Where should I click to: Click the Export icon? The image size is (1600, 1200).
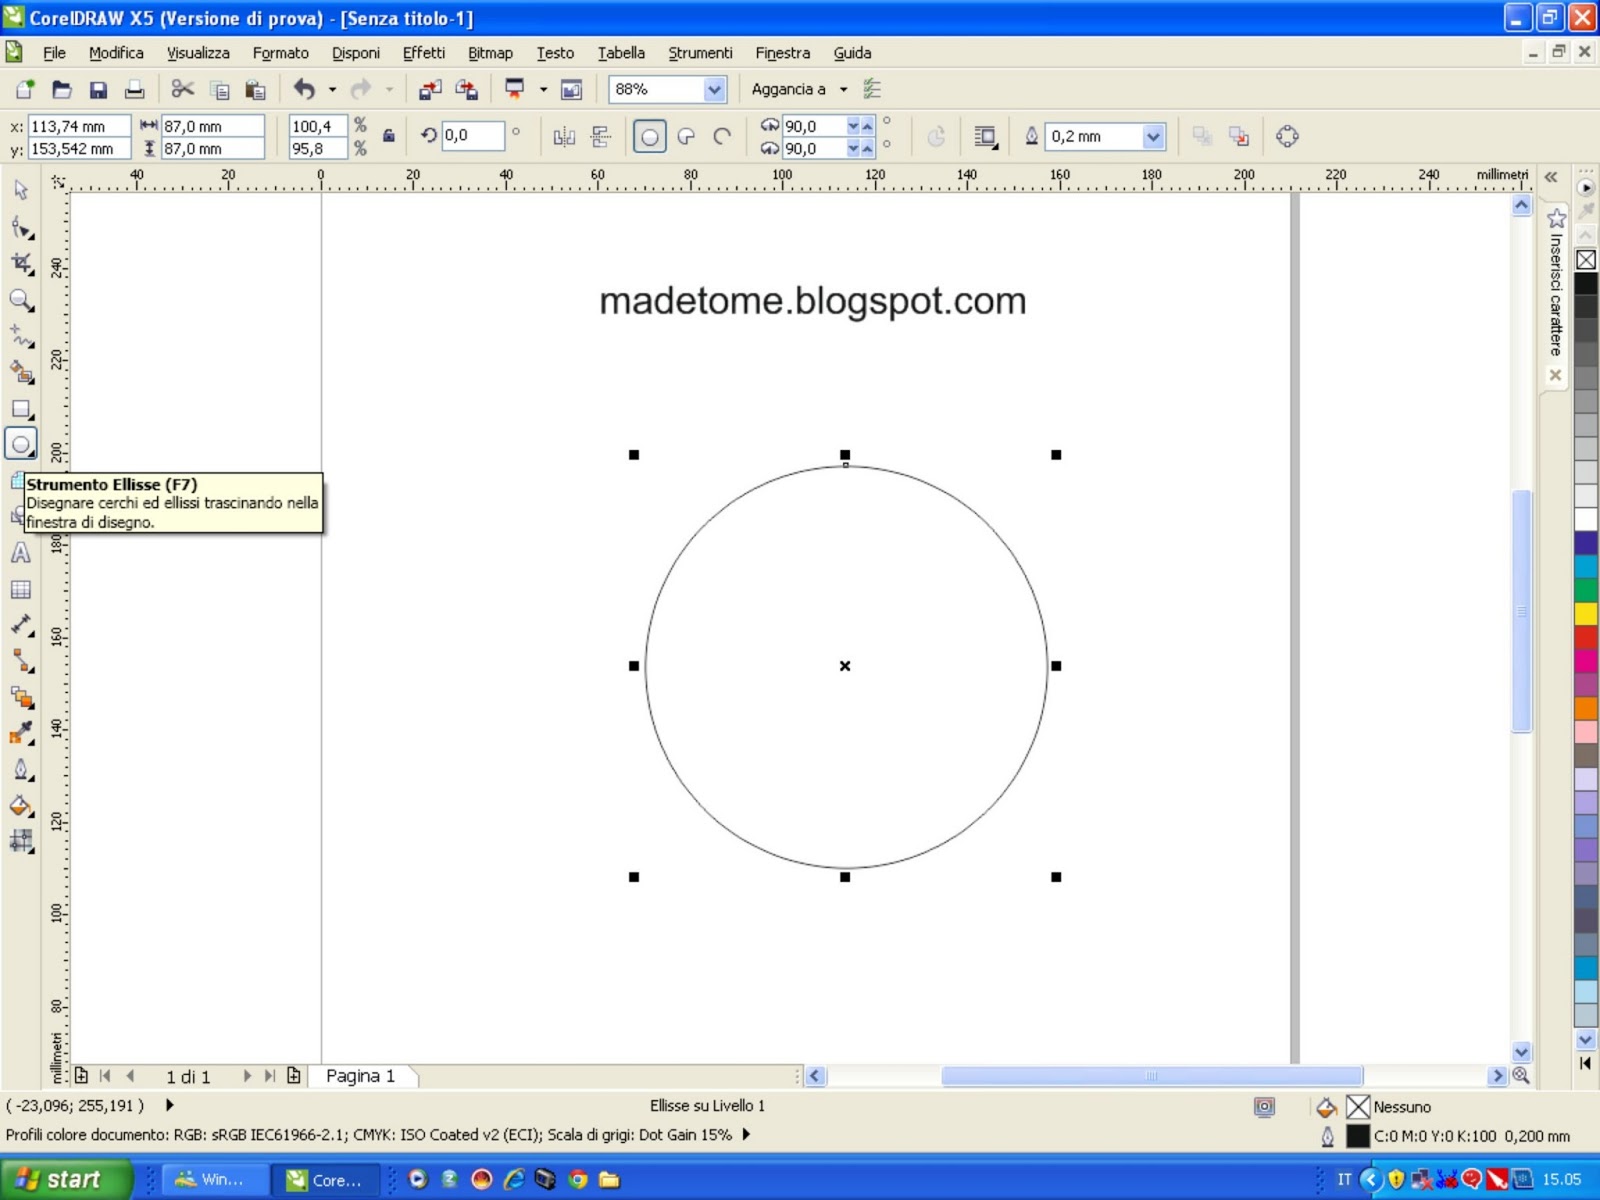pyautogui.click(x=467, y=90)
